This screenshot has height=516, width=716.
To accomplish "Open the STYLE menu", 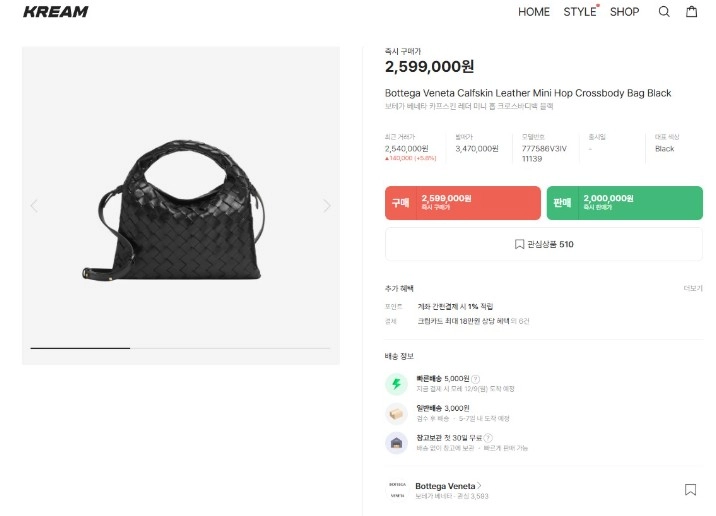I will tap(579, 12).
